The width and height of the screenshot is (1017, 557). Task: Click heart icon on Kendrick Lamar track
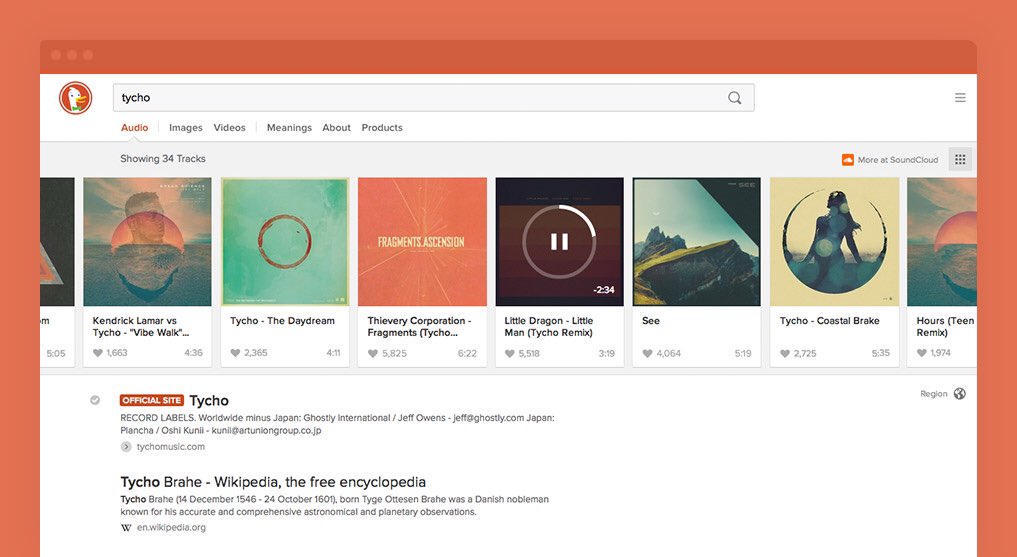[98, 353]
